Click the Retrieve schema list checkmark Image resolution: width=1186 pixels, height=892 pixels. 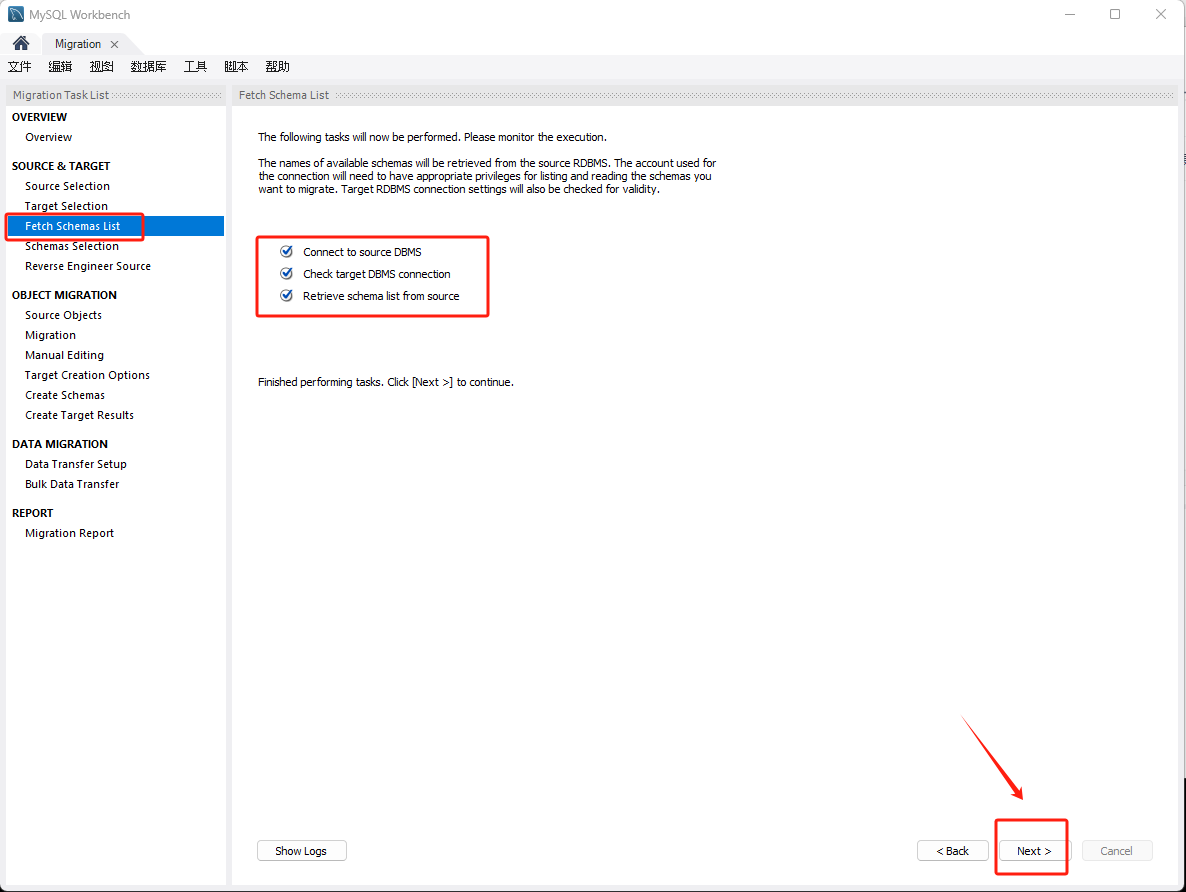point(287,296)
